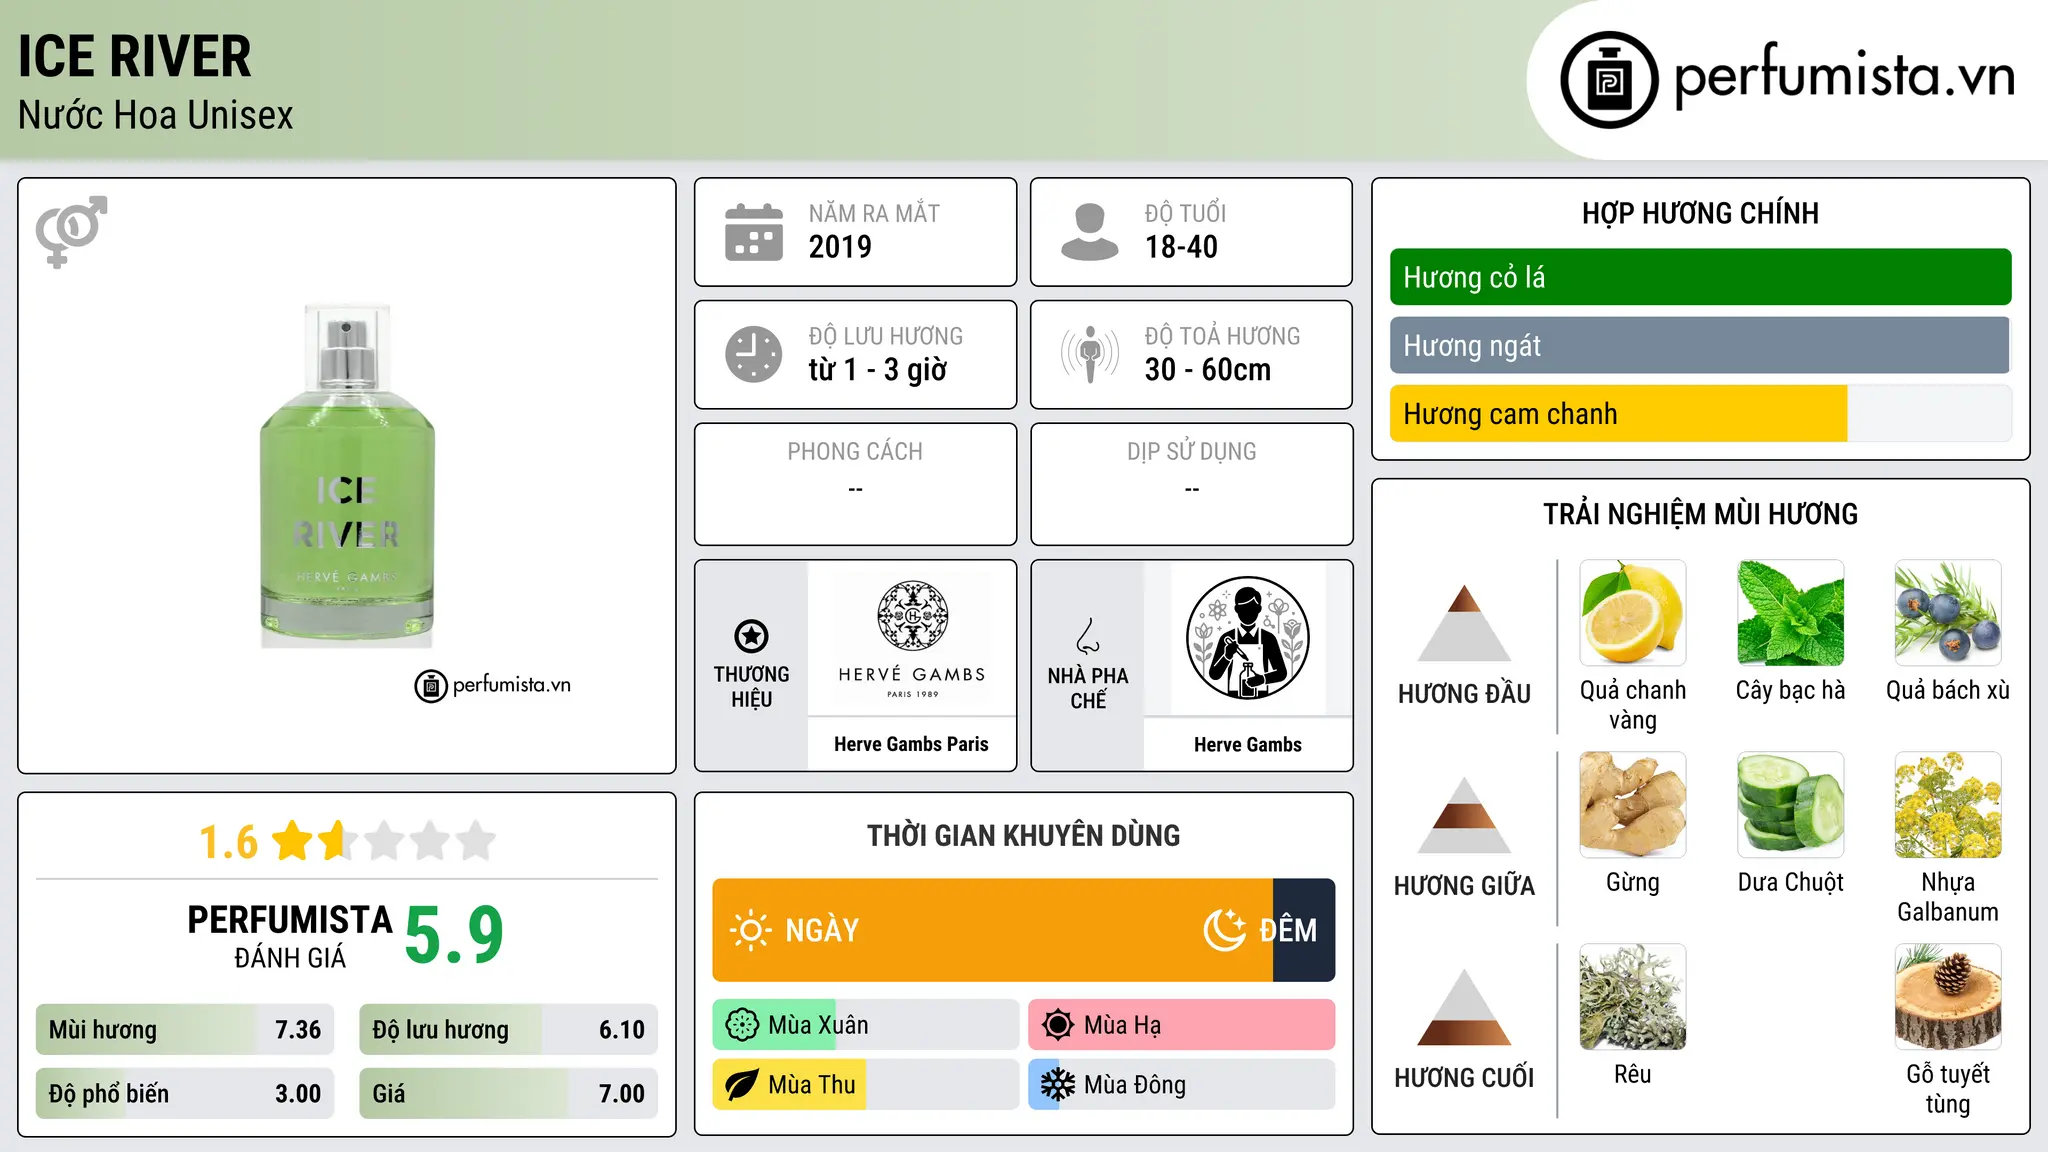Select the Rêu moss thumbnail
The image size is (2048, 1152).
point(1633,997)
